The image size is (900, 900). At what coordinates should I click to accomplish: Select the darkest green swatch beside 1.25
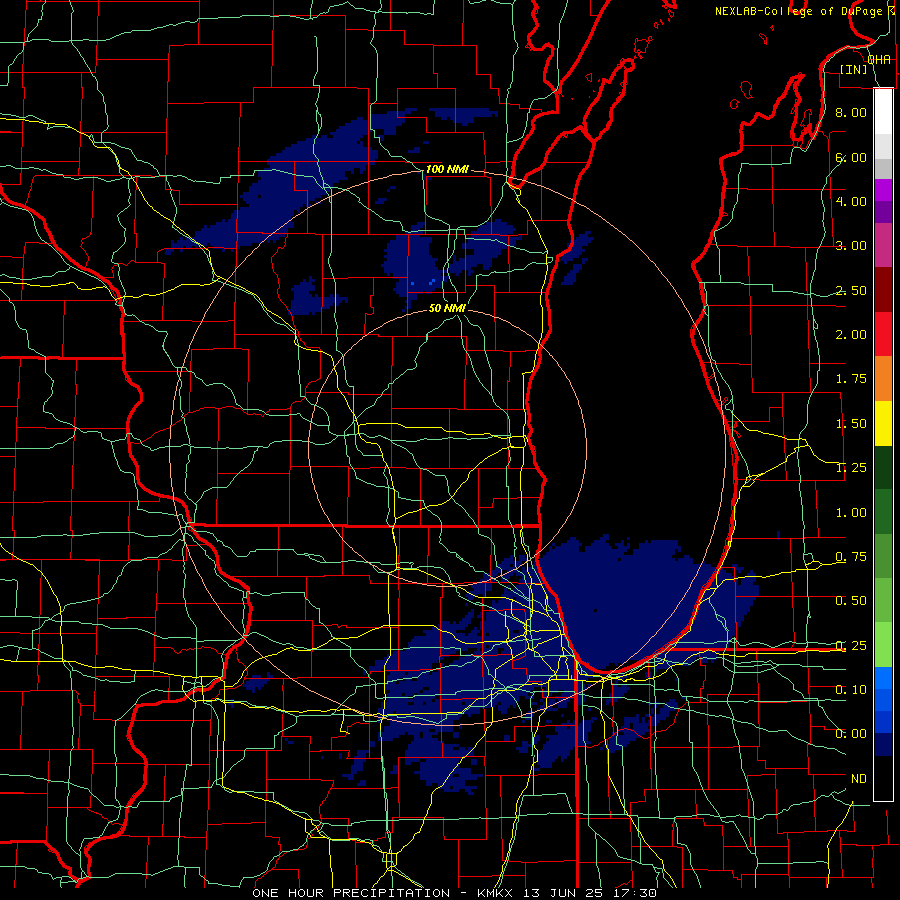point(883,468)
